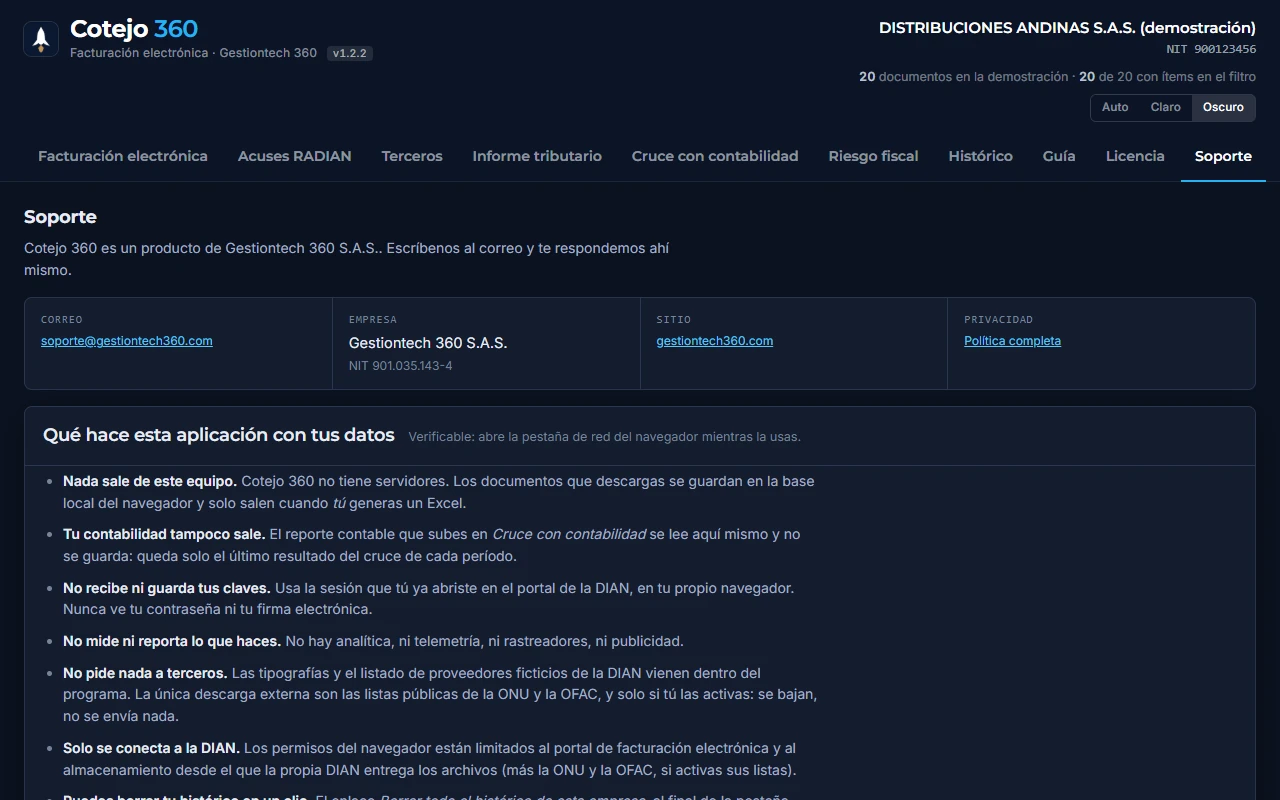Open the Terceros tab
Viewport: 1280px width, 800px height.
[412, 156]
